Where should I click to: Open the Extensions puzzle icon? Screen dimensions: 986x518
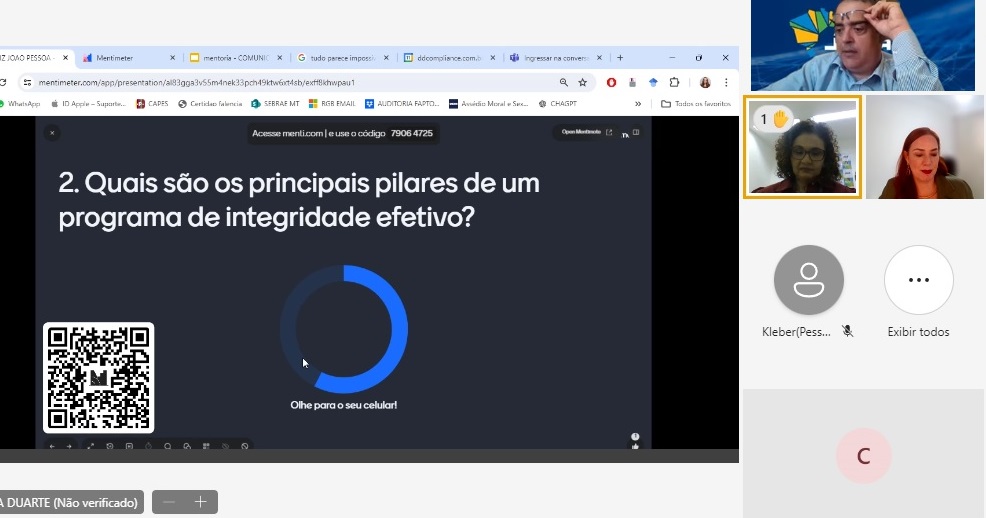[x=674, y=83]
